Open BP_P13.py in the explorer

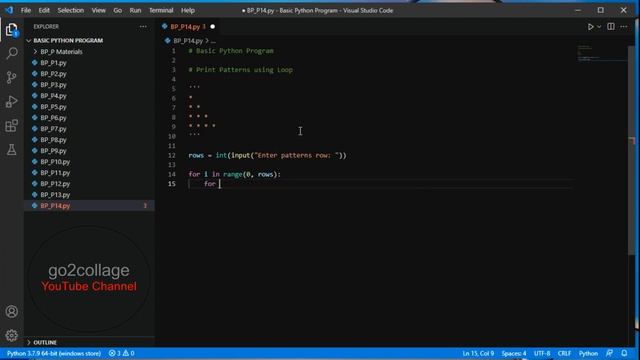(x=55, y=195)
